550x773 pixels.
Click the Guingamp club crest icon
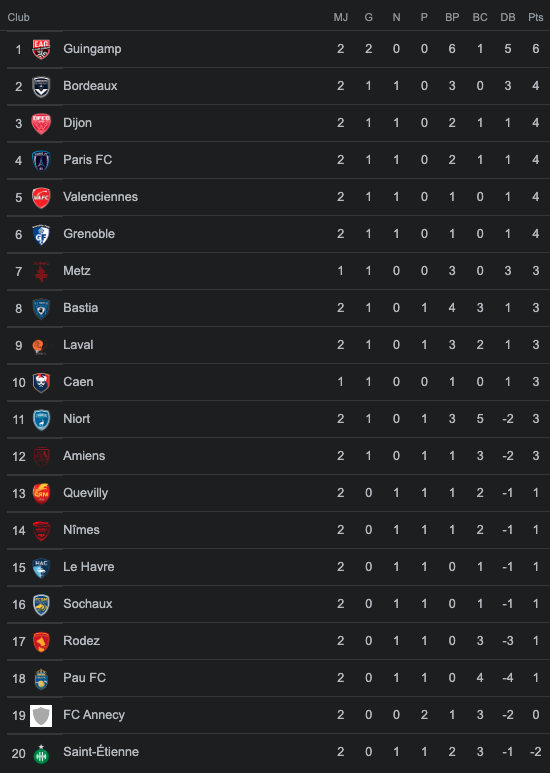pyautogui.click(x=41, y=49)
